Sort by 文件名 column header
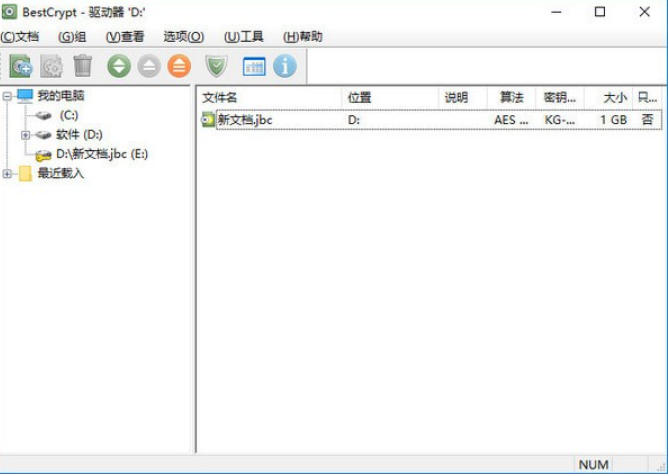The width and height of the screenshot is (669, 476). coord(271,98)
